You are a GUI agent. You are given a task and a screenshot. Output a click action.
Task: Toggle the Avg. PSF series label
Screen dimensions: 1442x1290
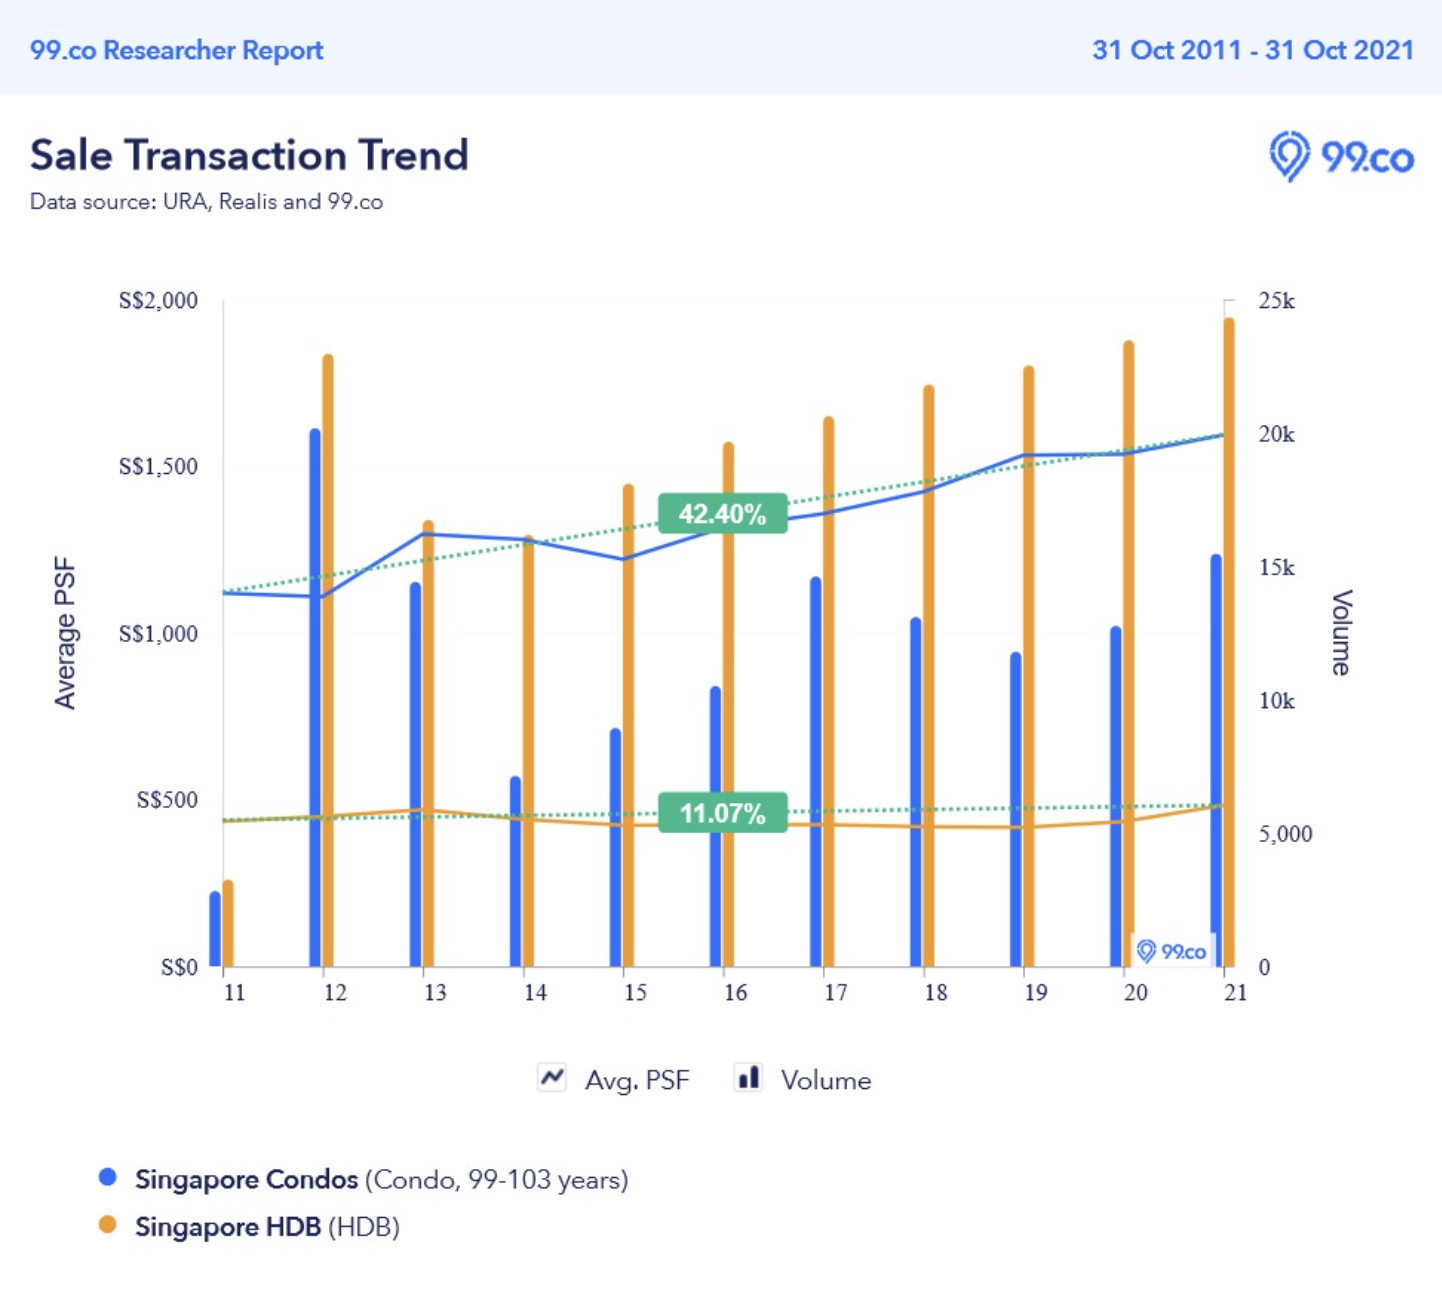637,1080
